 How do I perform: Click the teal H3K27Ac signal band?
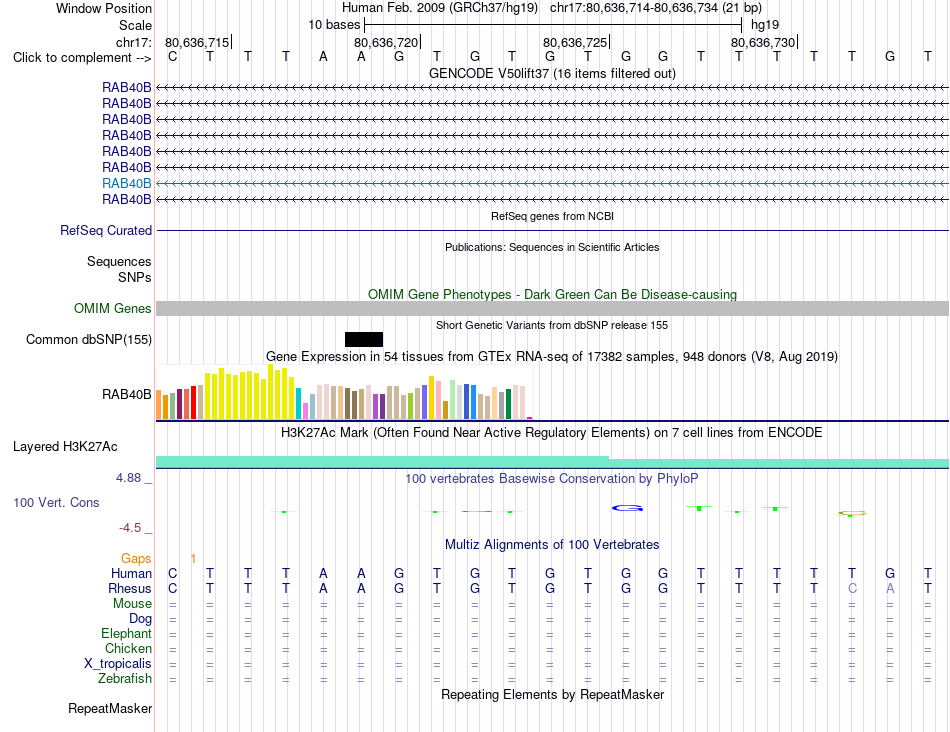[x=552, y=462]
